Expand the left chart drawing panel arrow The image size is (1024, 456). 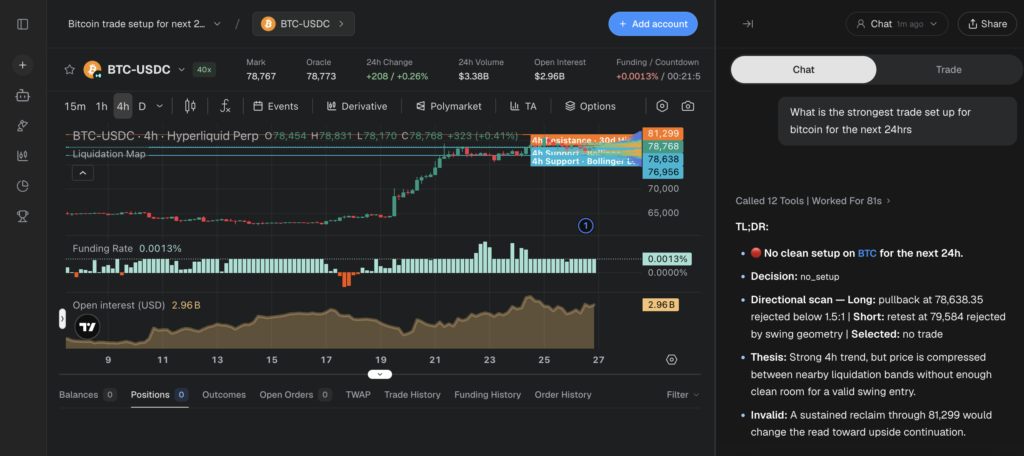pos(63,319)
